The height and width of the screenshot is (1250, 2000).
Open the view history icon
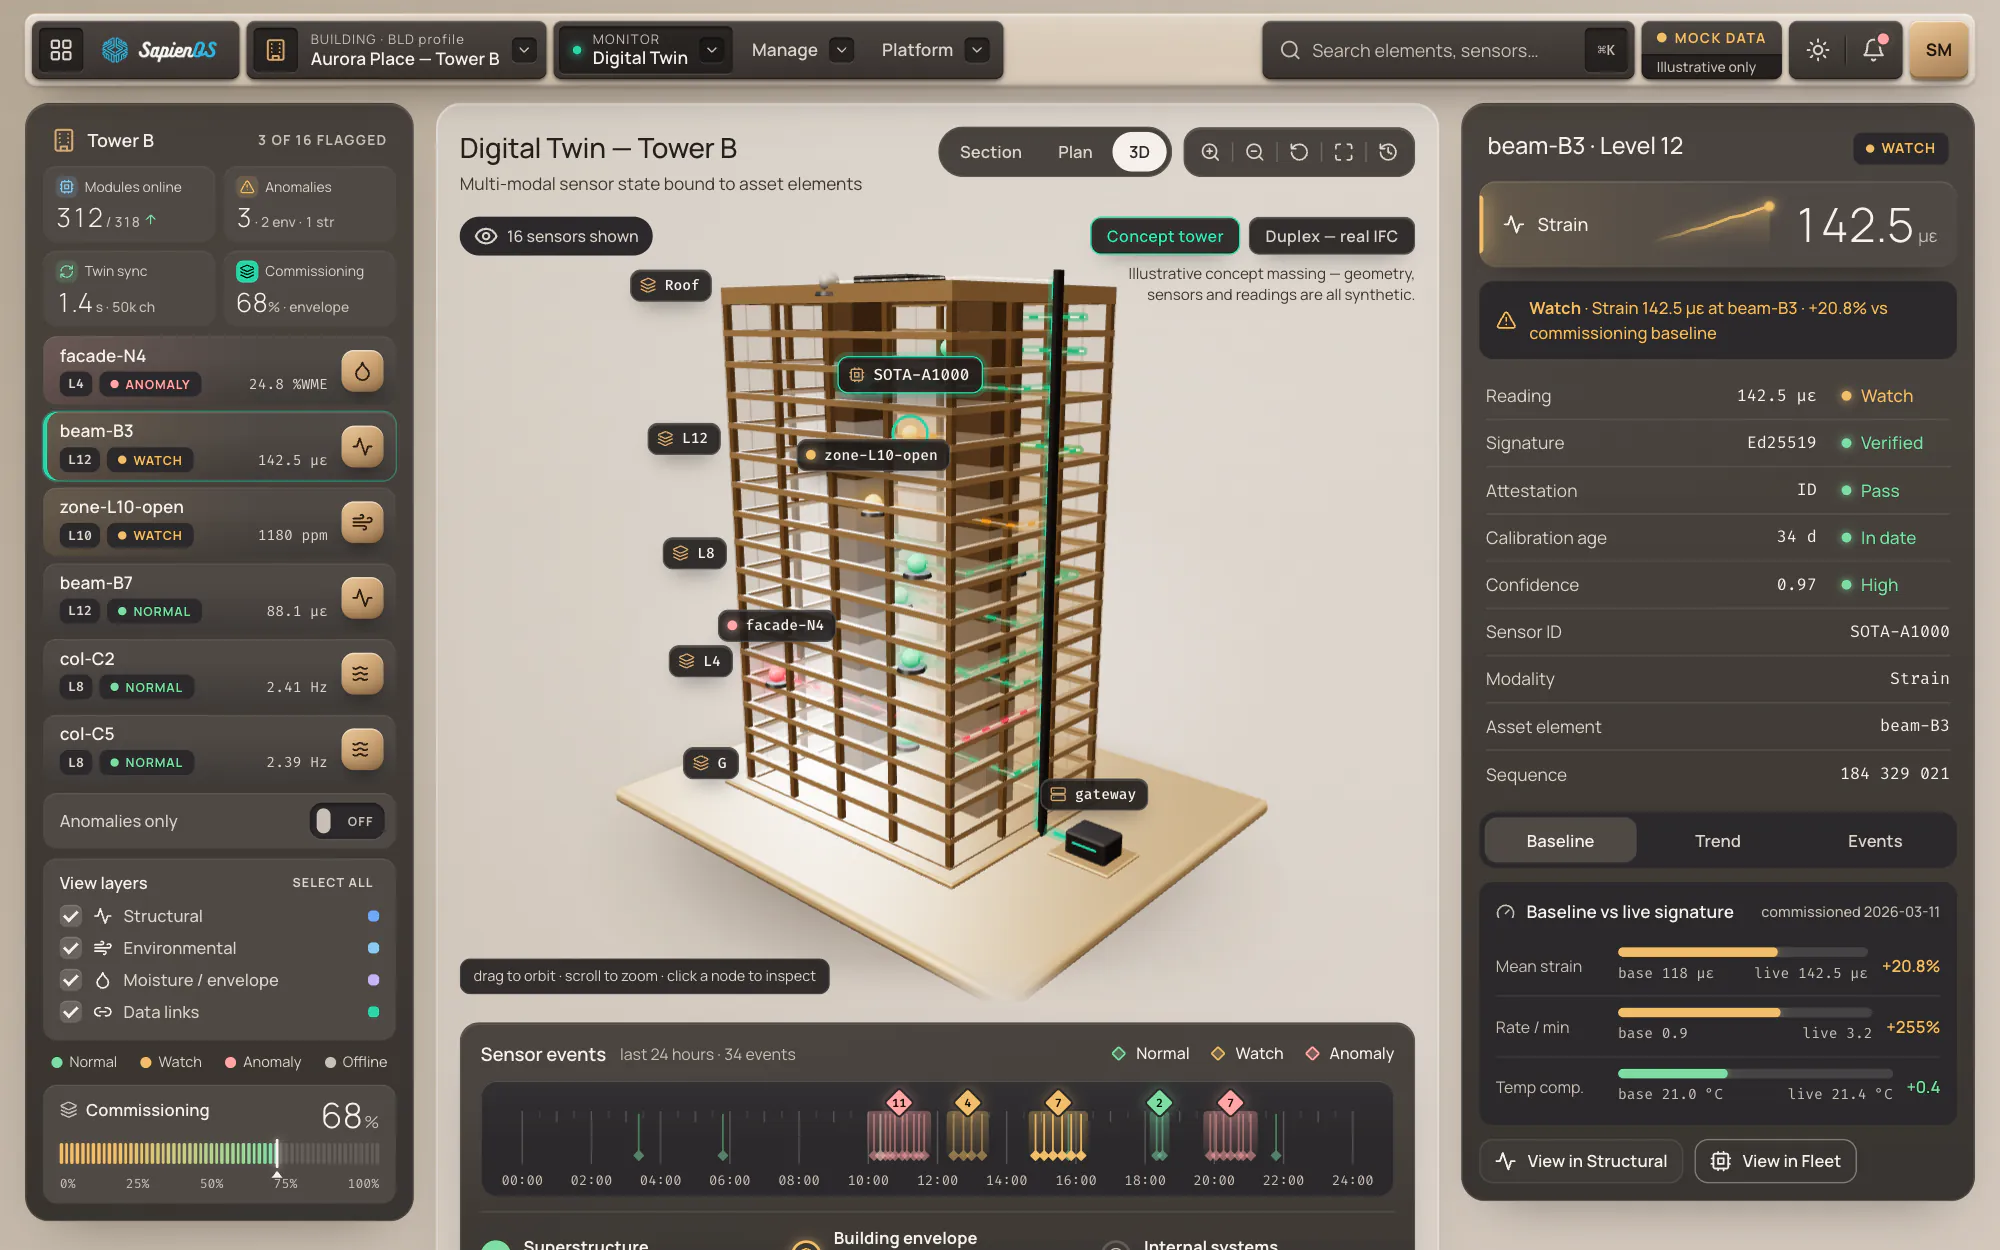point(1388,152)
